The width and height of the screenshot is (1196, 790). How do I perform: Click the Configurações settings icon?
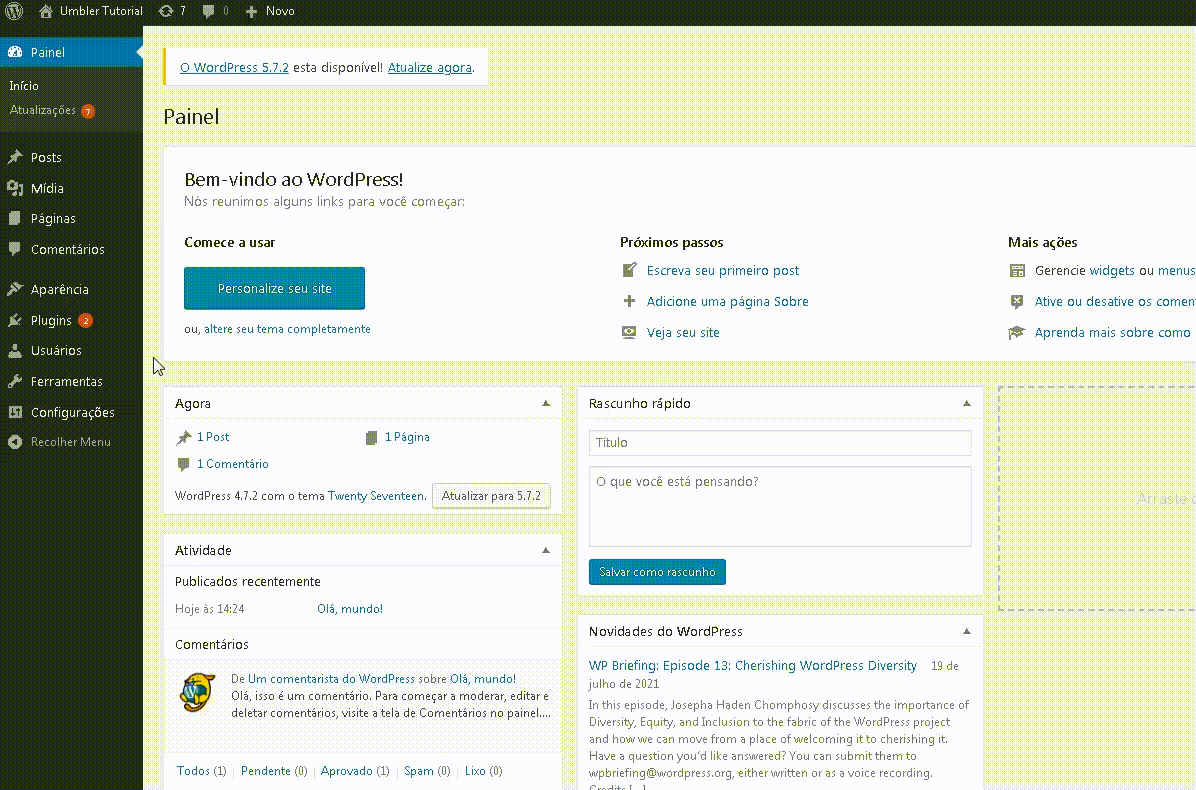pyautogui.click(x=15, y=412)
